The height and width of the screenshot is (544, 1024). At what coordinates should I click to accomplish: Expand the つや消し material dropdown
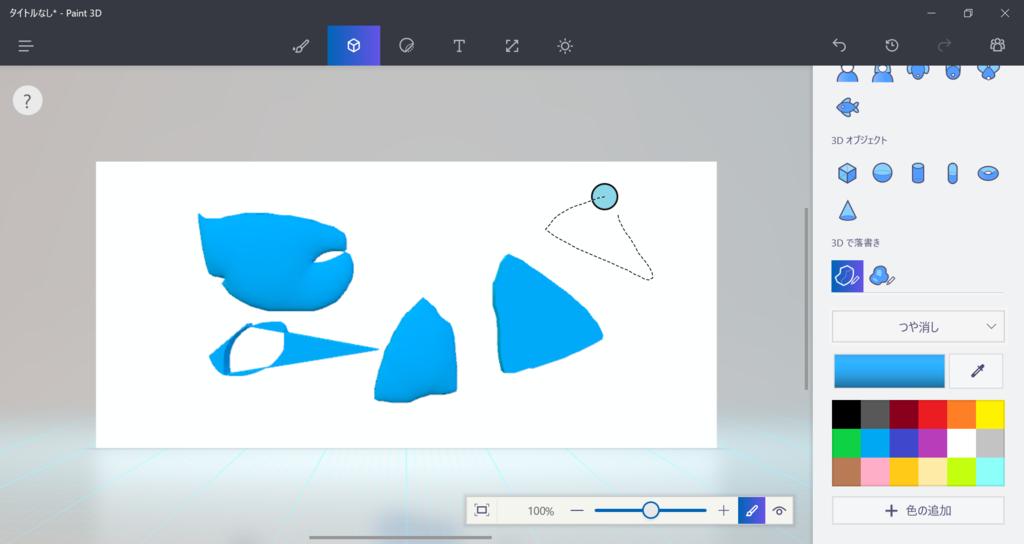point(918,327)
